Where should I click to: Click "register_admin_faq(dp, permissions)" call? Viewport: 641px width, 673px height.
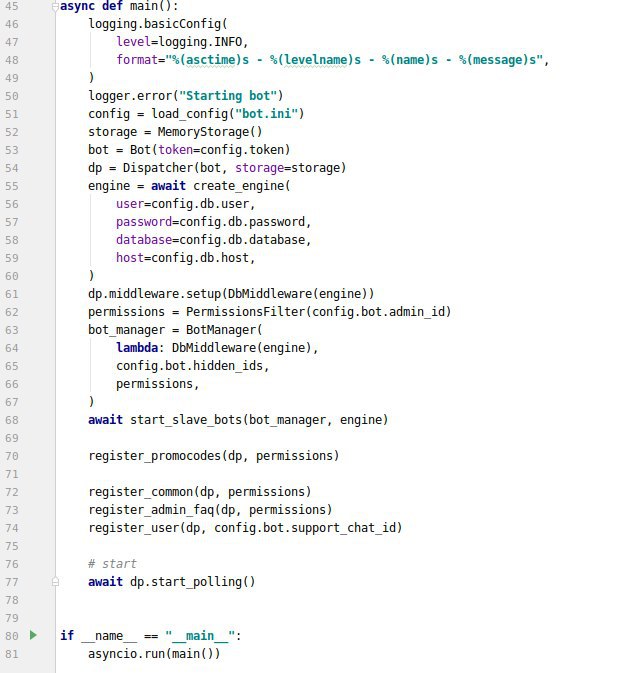[210, 510]
